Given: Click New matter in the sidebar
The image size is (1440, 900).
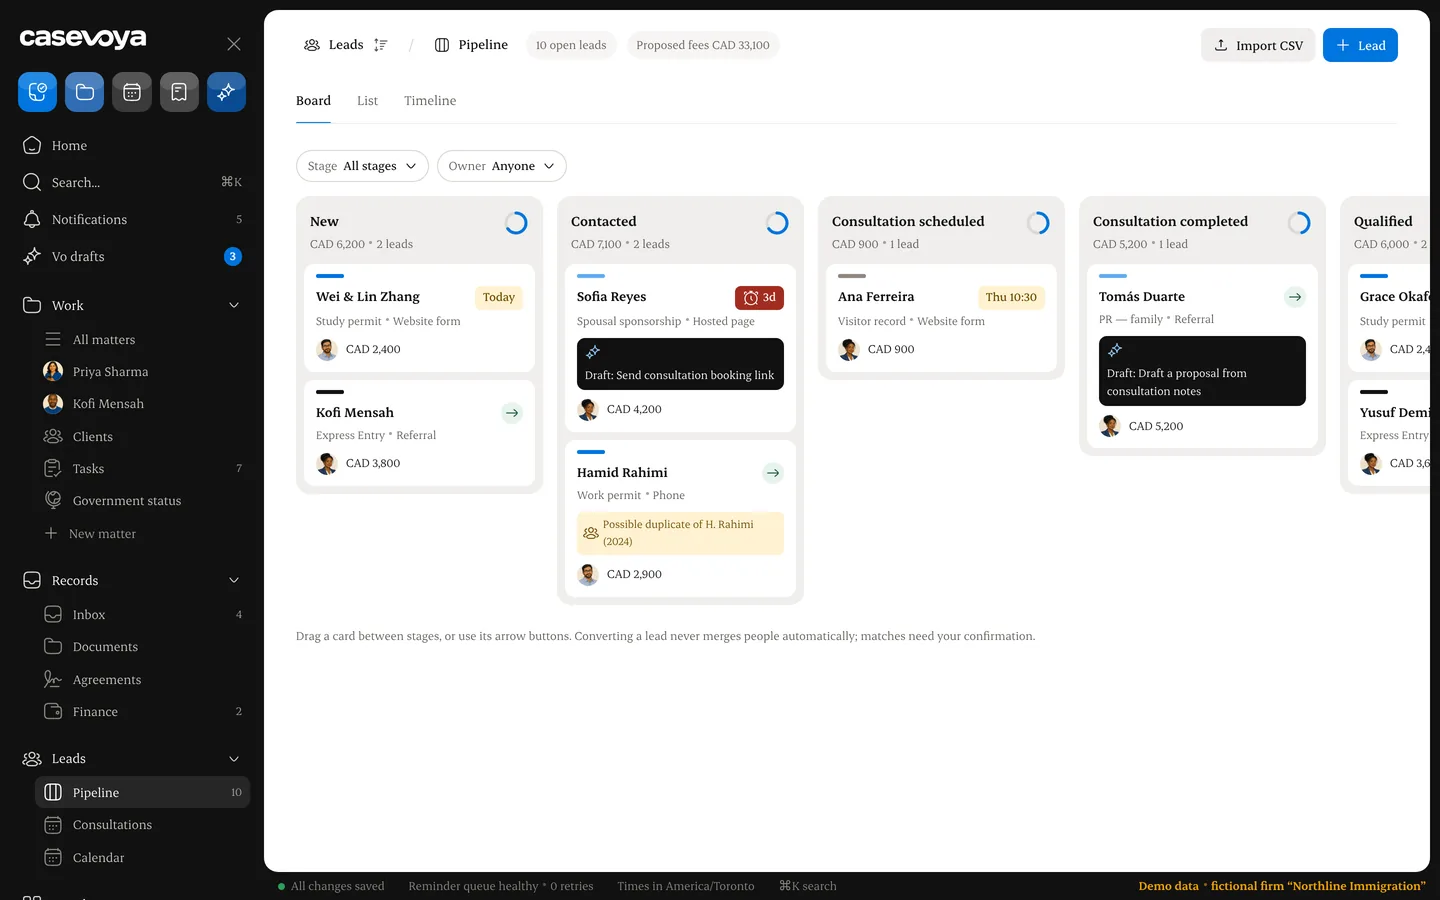Looking at the screenshot, I should [142, 534].
